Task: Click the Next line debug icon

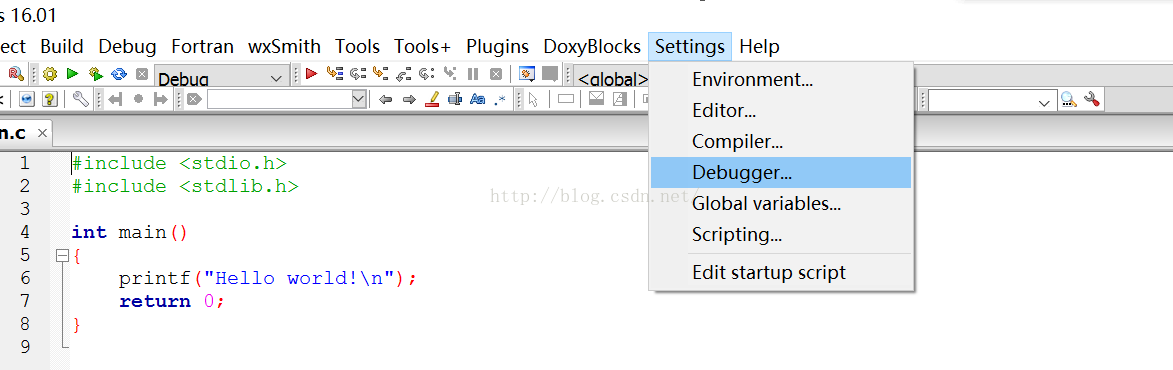Action: pos(358,73)
